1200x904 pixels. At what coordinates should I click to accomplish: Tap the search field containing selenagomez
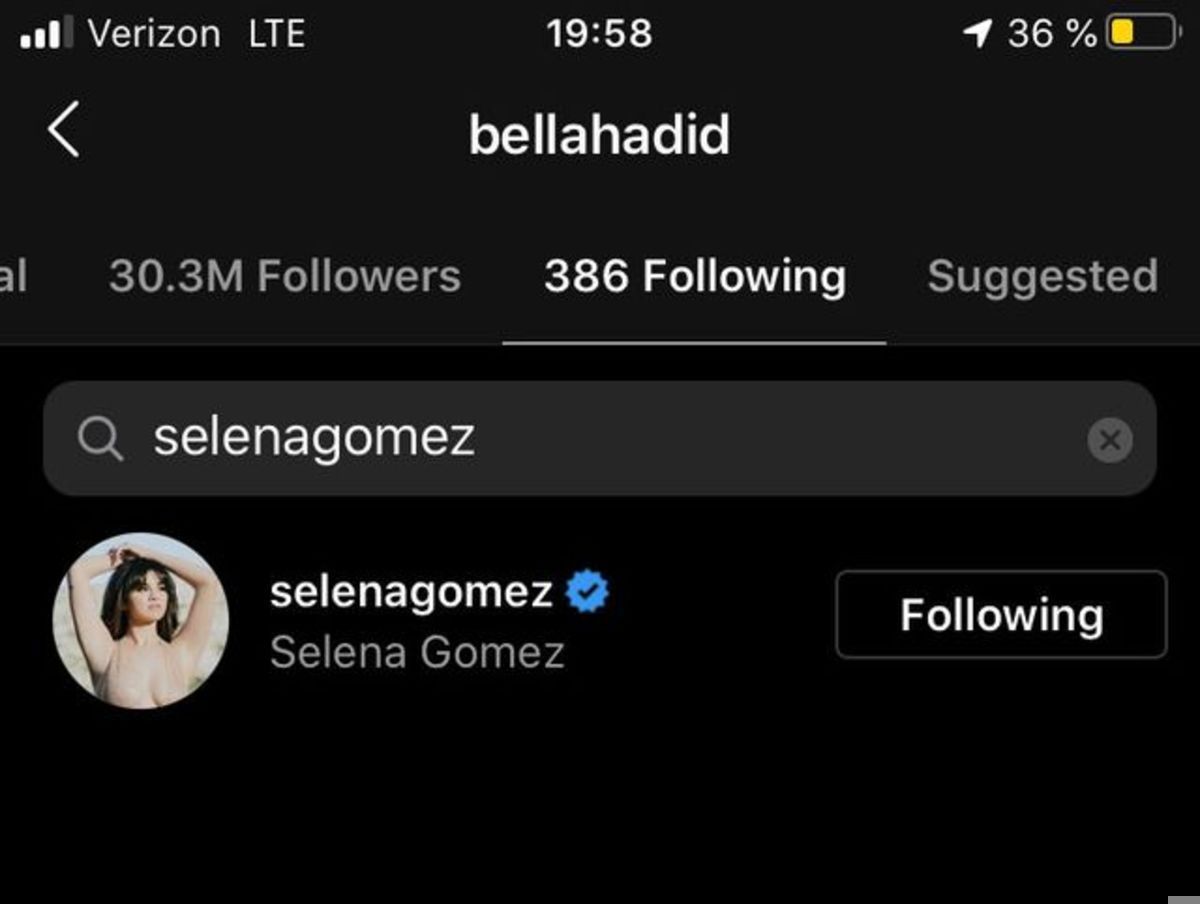(x=600, y=438)
